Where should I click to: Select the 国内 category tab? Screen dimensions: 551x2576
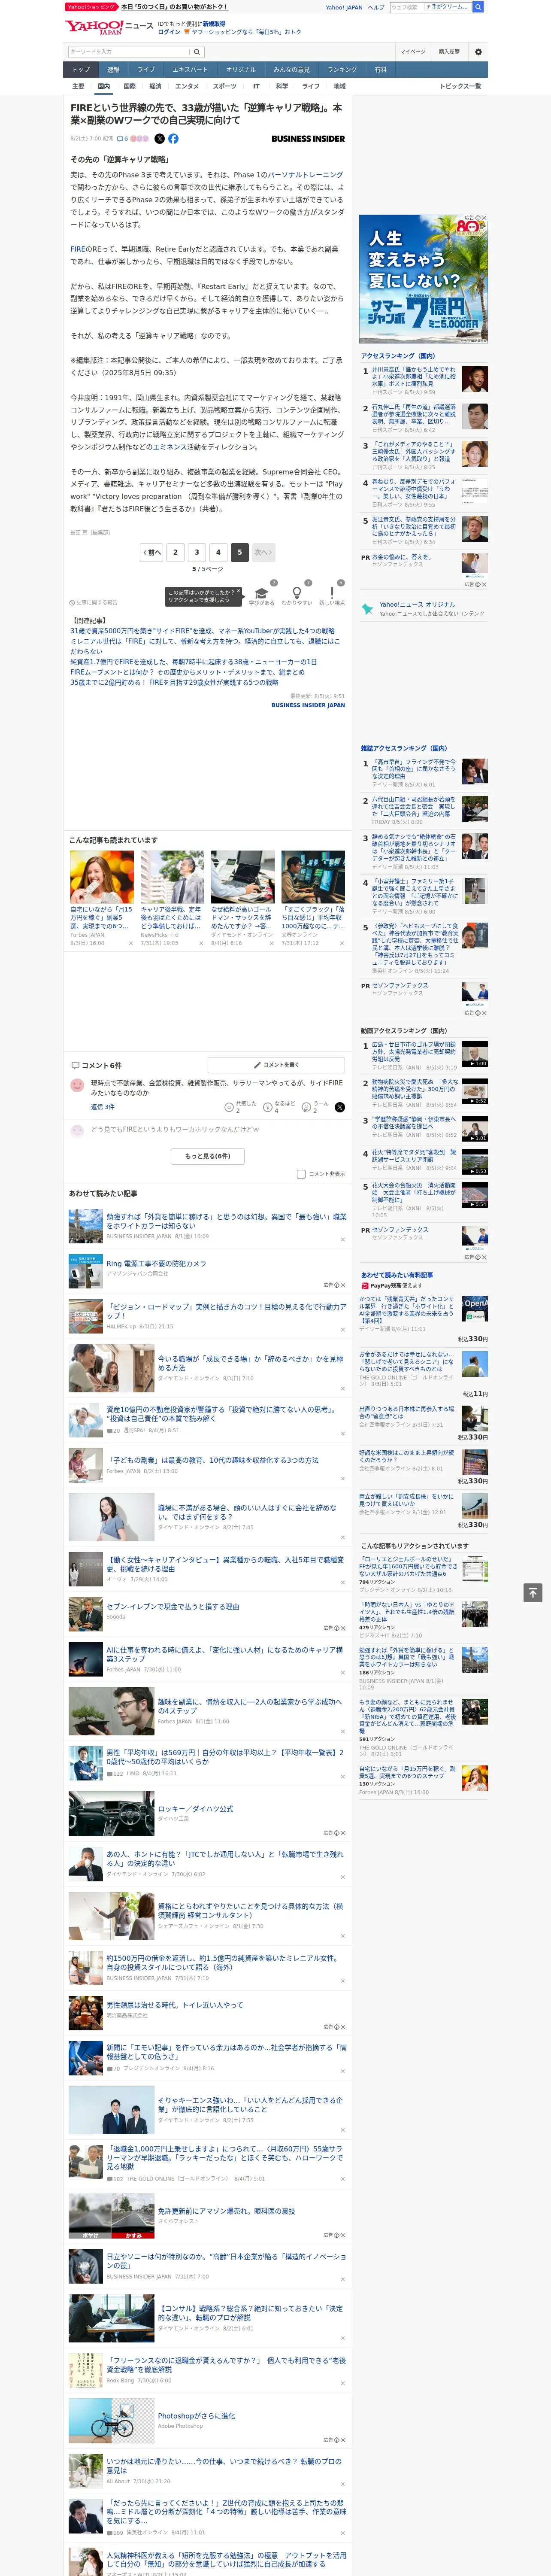tap(103, 87)
